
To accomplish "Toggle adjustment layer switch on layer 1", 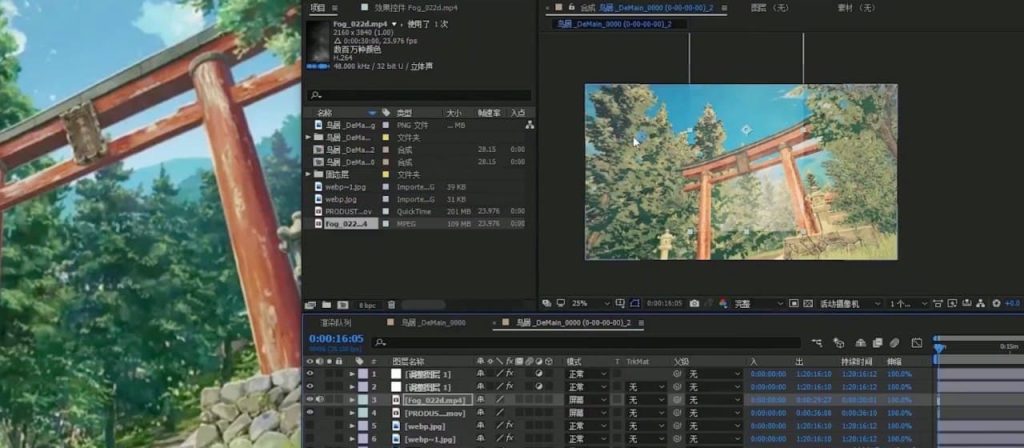I will pos(539,374).
